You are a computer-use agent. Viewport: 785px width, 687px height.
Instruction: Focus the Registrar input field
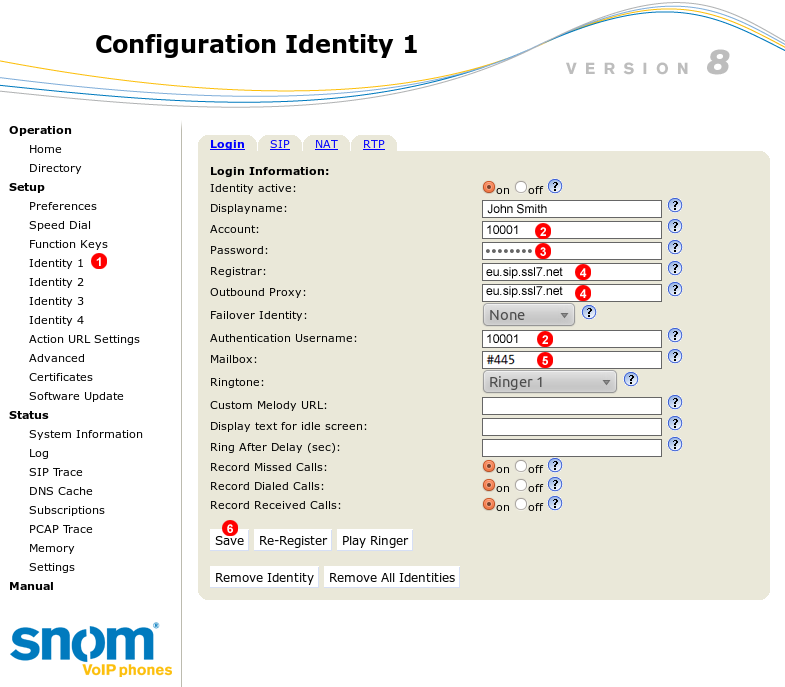(x=572, y=272)
